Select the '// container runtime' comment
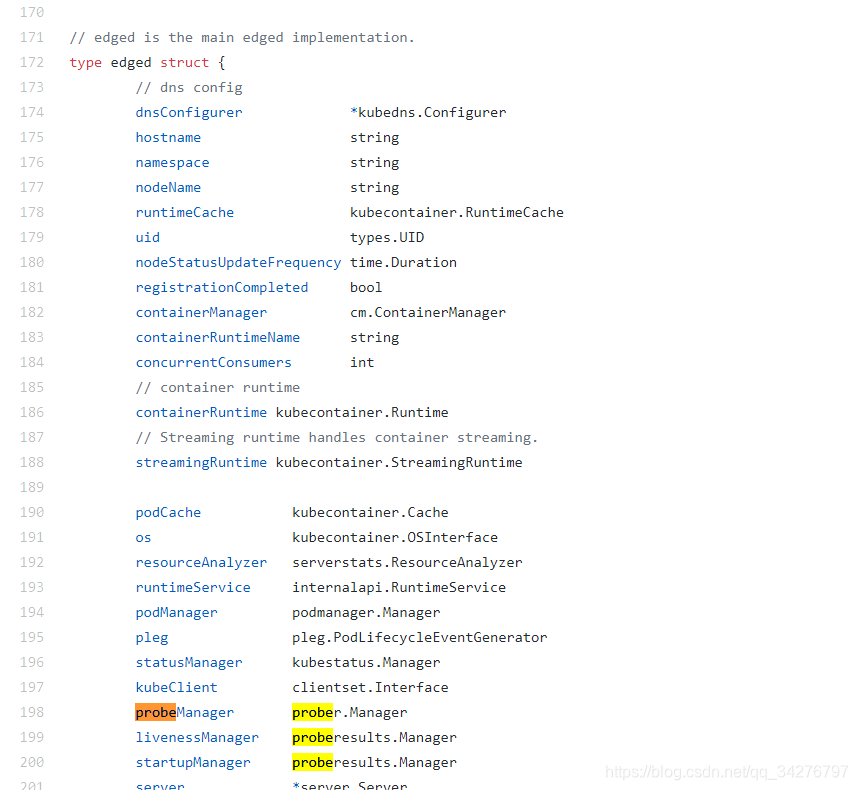The width and height of the screenshot is (858, 790). [218, 388]
